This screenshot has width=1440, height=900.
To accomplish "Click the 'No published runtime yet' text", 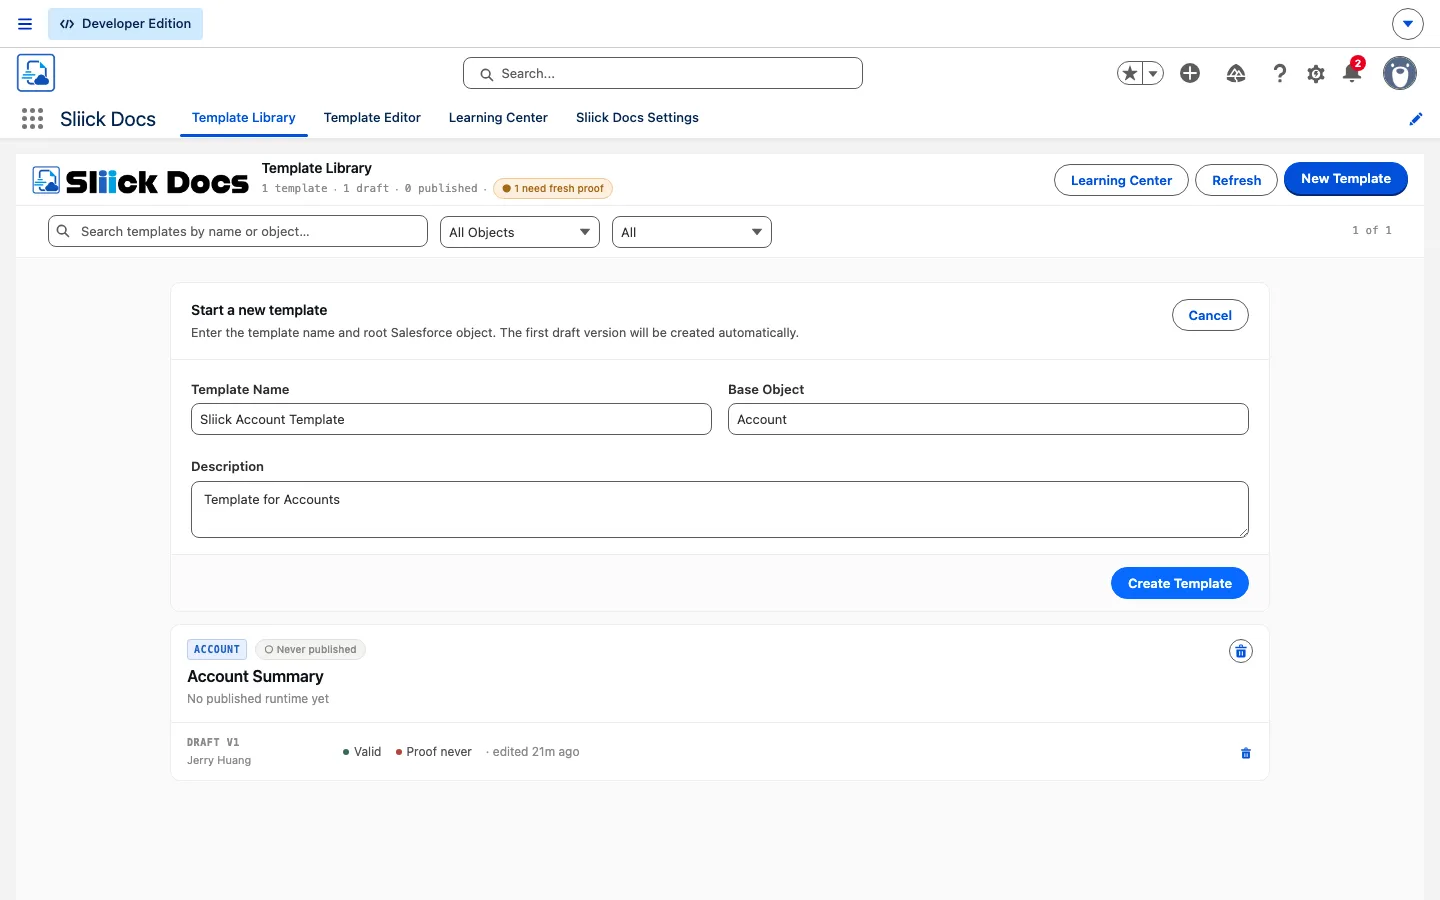I will click(258, 699).
